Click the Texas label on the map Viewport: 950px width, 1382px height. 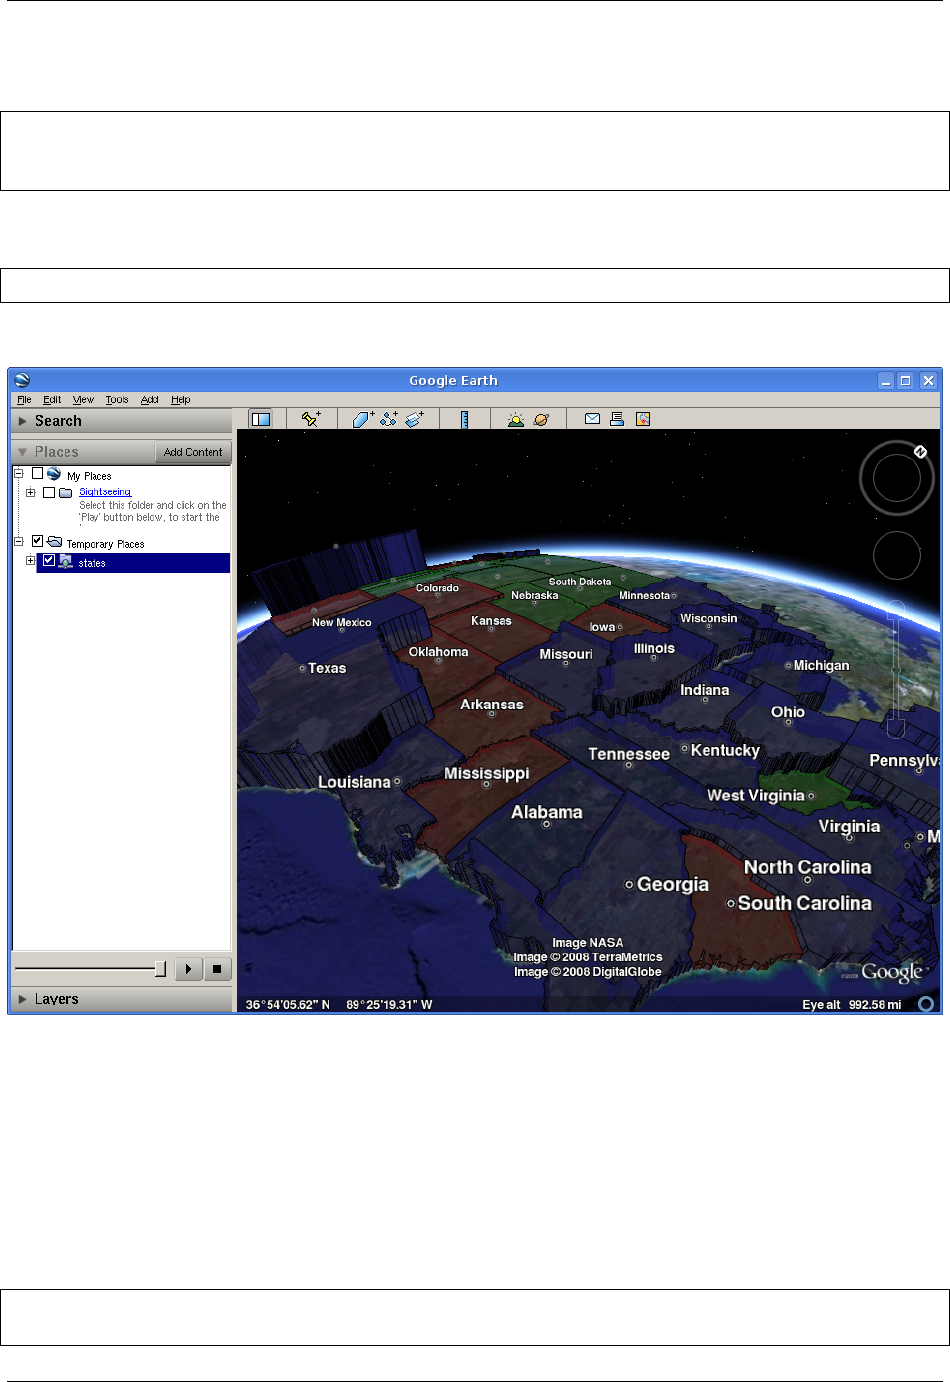(327, 668)
